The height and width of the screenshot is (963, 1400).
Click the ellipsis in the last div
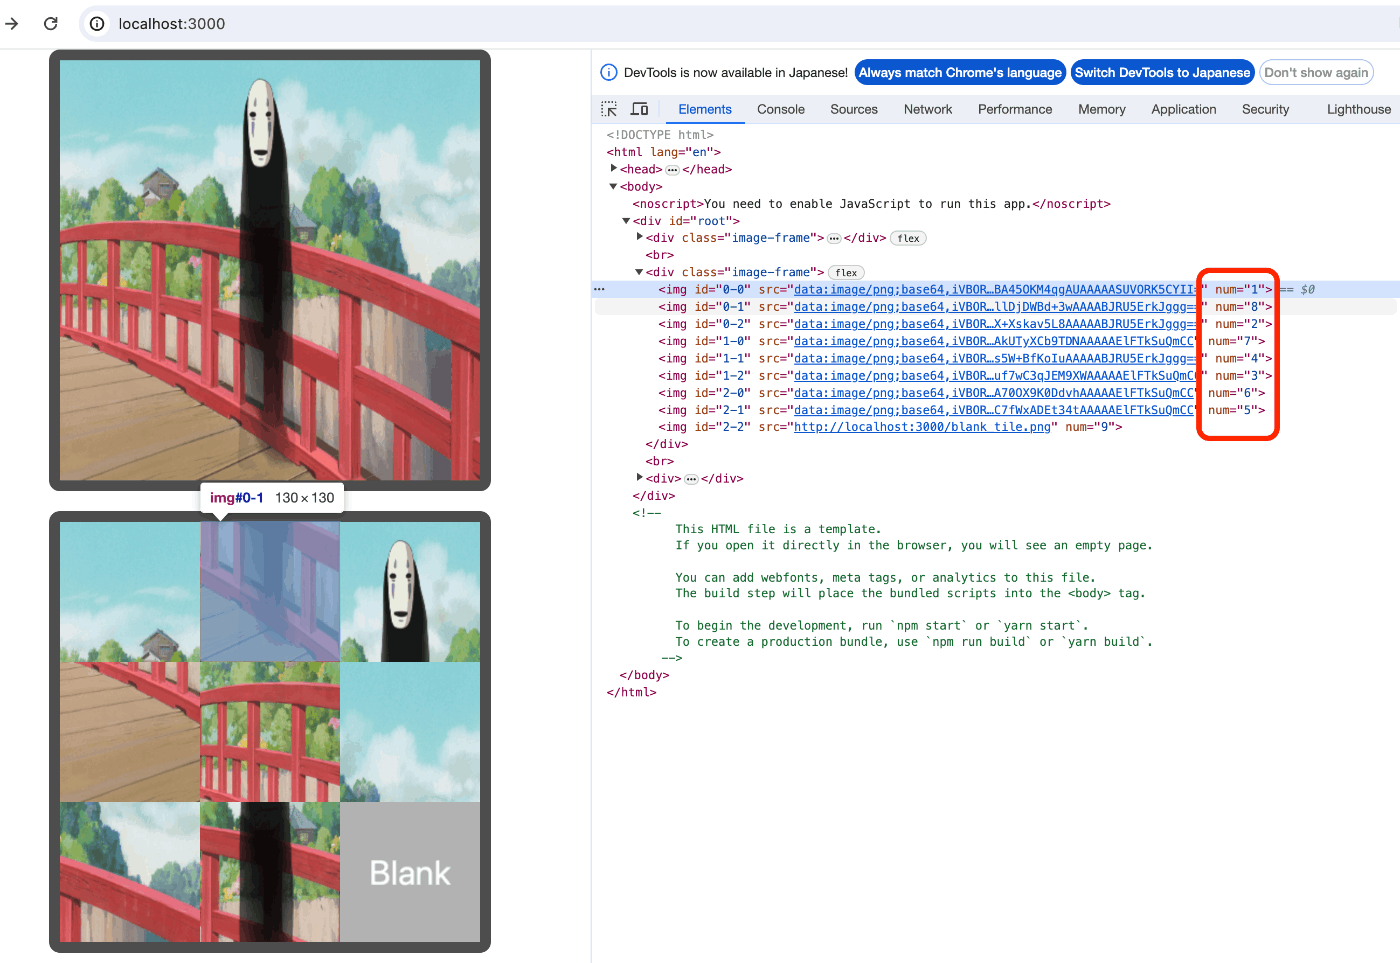[x=691, y=479]
